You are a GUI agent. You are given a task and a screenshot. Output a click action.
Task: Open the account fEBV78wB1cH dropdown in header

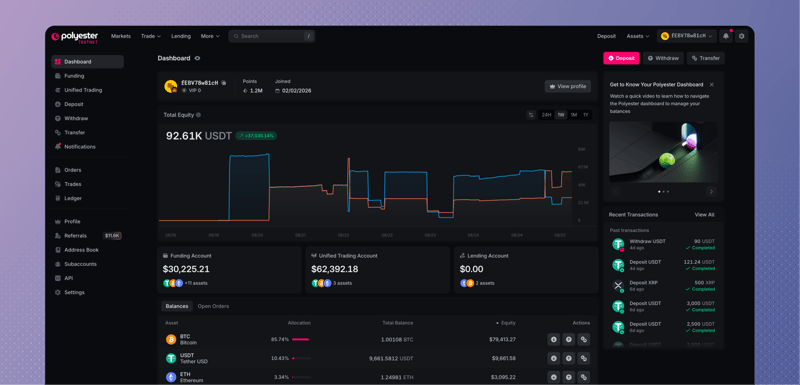pyautogui.click(x=687, y=36)
